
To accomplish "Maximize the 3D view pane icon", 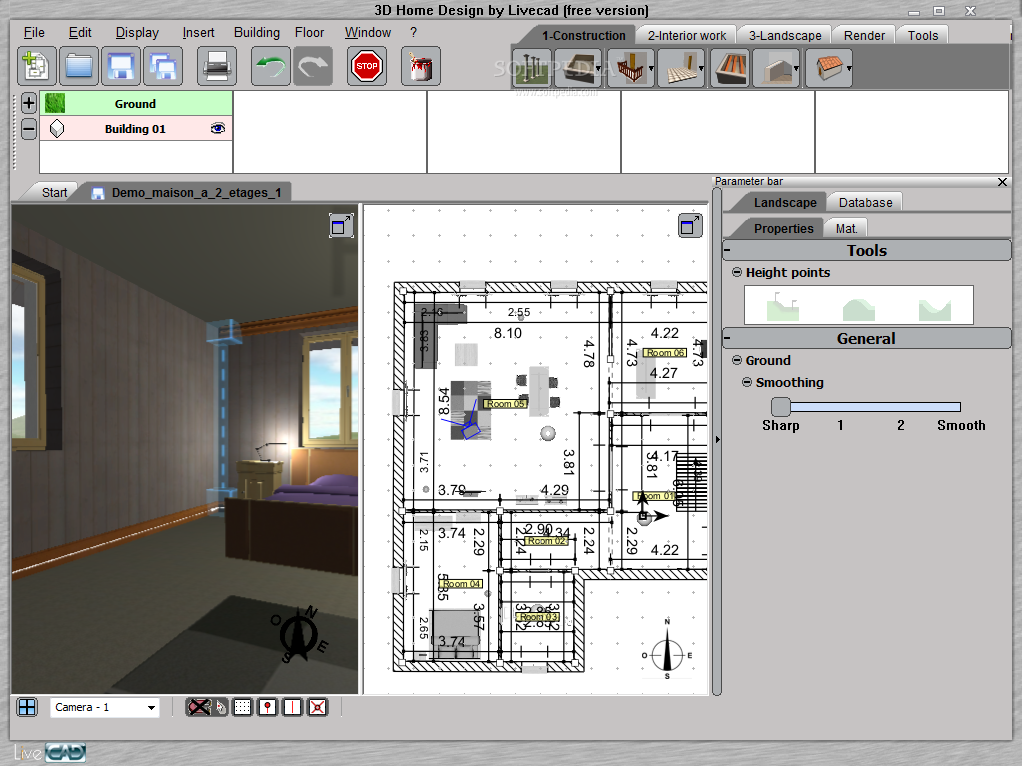I will (341, 226).
